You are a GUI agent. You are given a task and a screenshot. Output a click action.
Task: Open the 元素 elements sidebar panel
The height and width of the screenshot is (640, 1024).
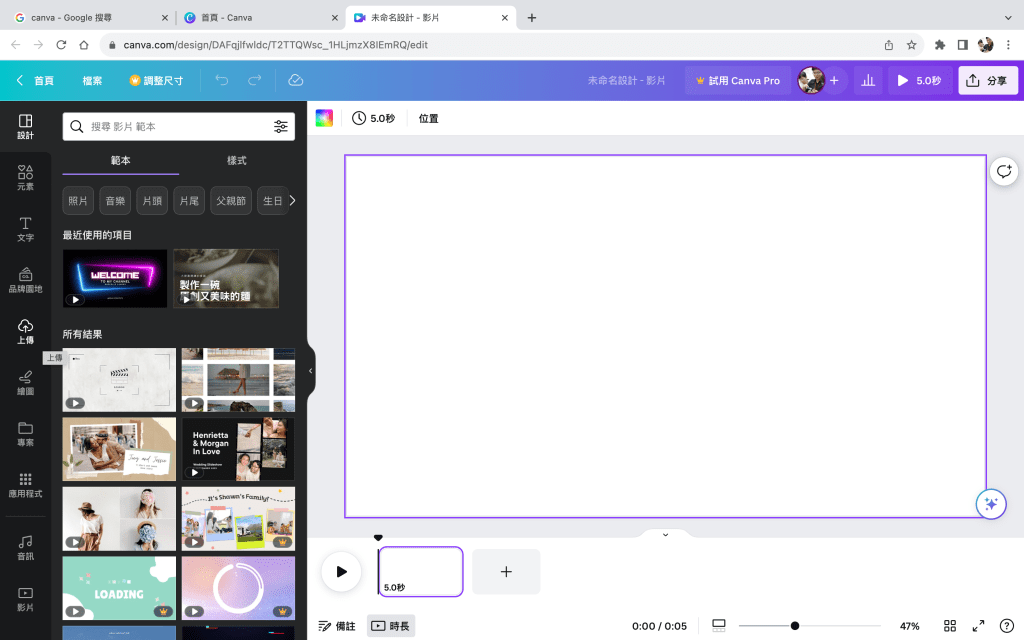(x=26, y=177)
